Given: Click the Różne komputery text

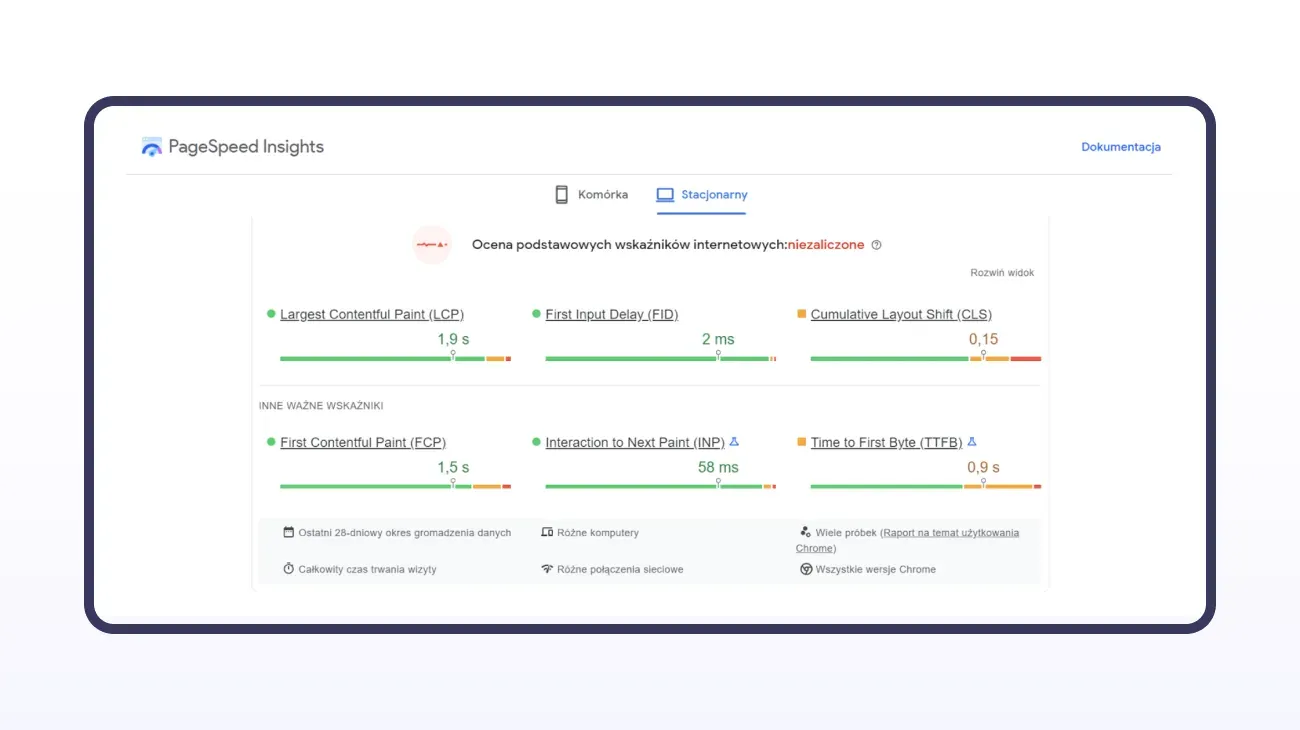Looking at the screenshot, I should click(598, 533).
